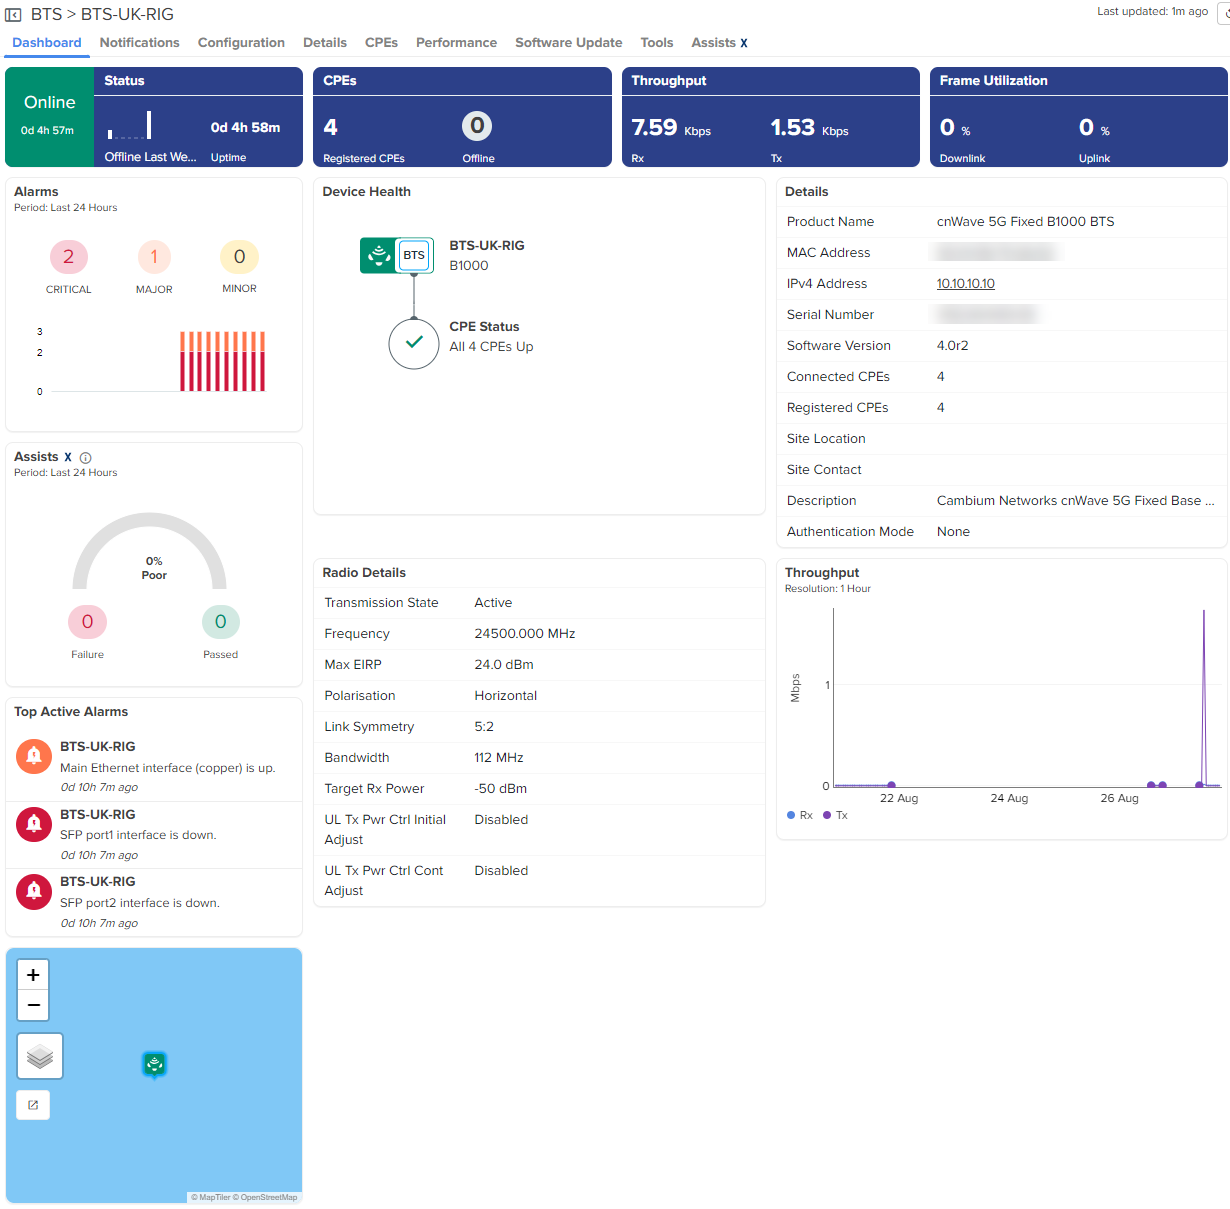1230x1209 pixels.
Task: Click the alarm text Main Ethernet interface is up
Action: [168, 768]
